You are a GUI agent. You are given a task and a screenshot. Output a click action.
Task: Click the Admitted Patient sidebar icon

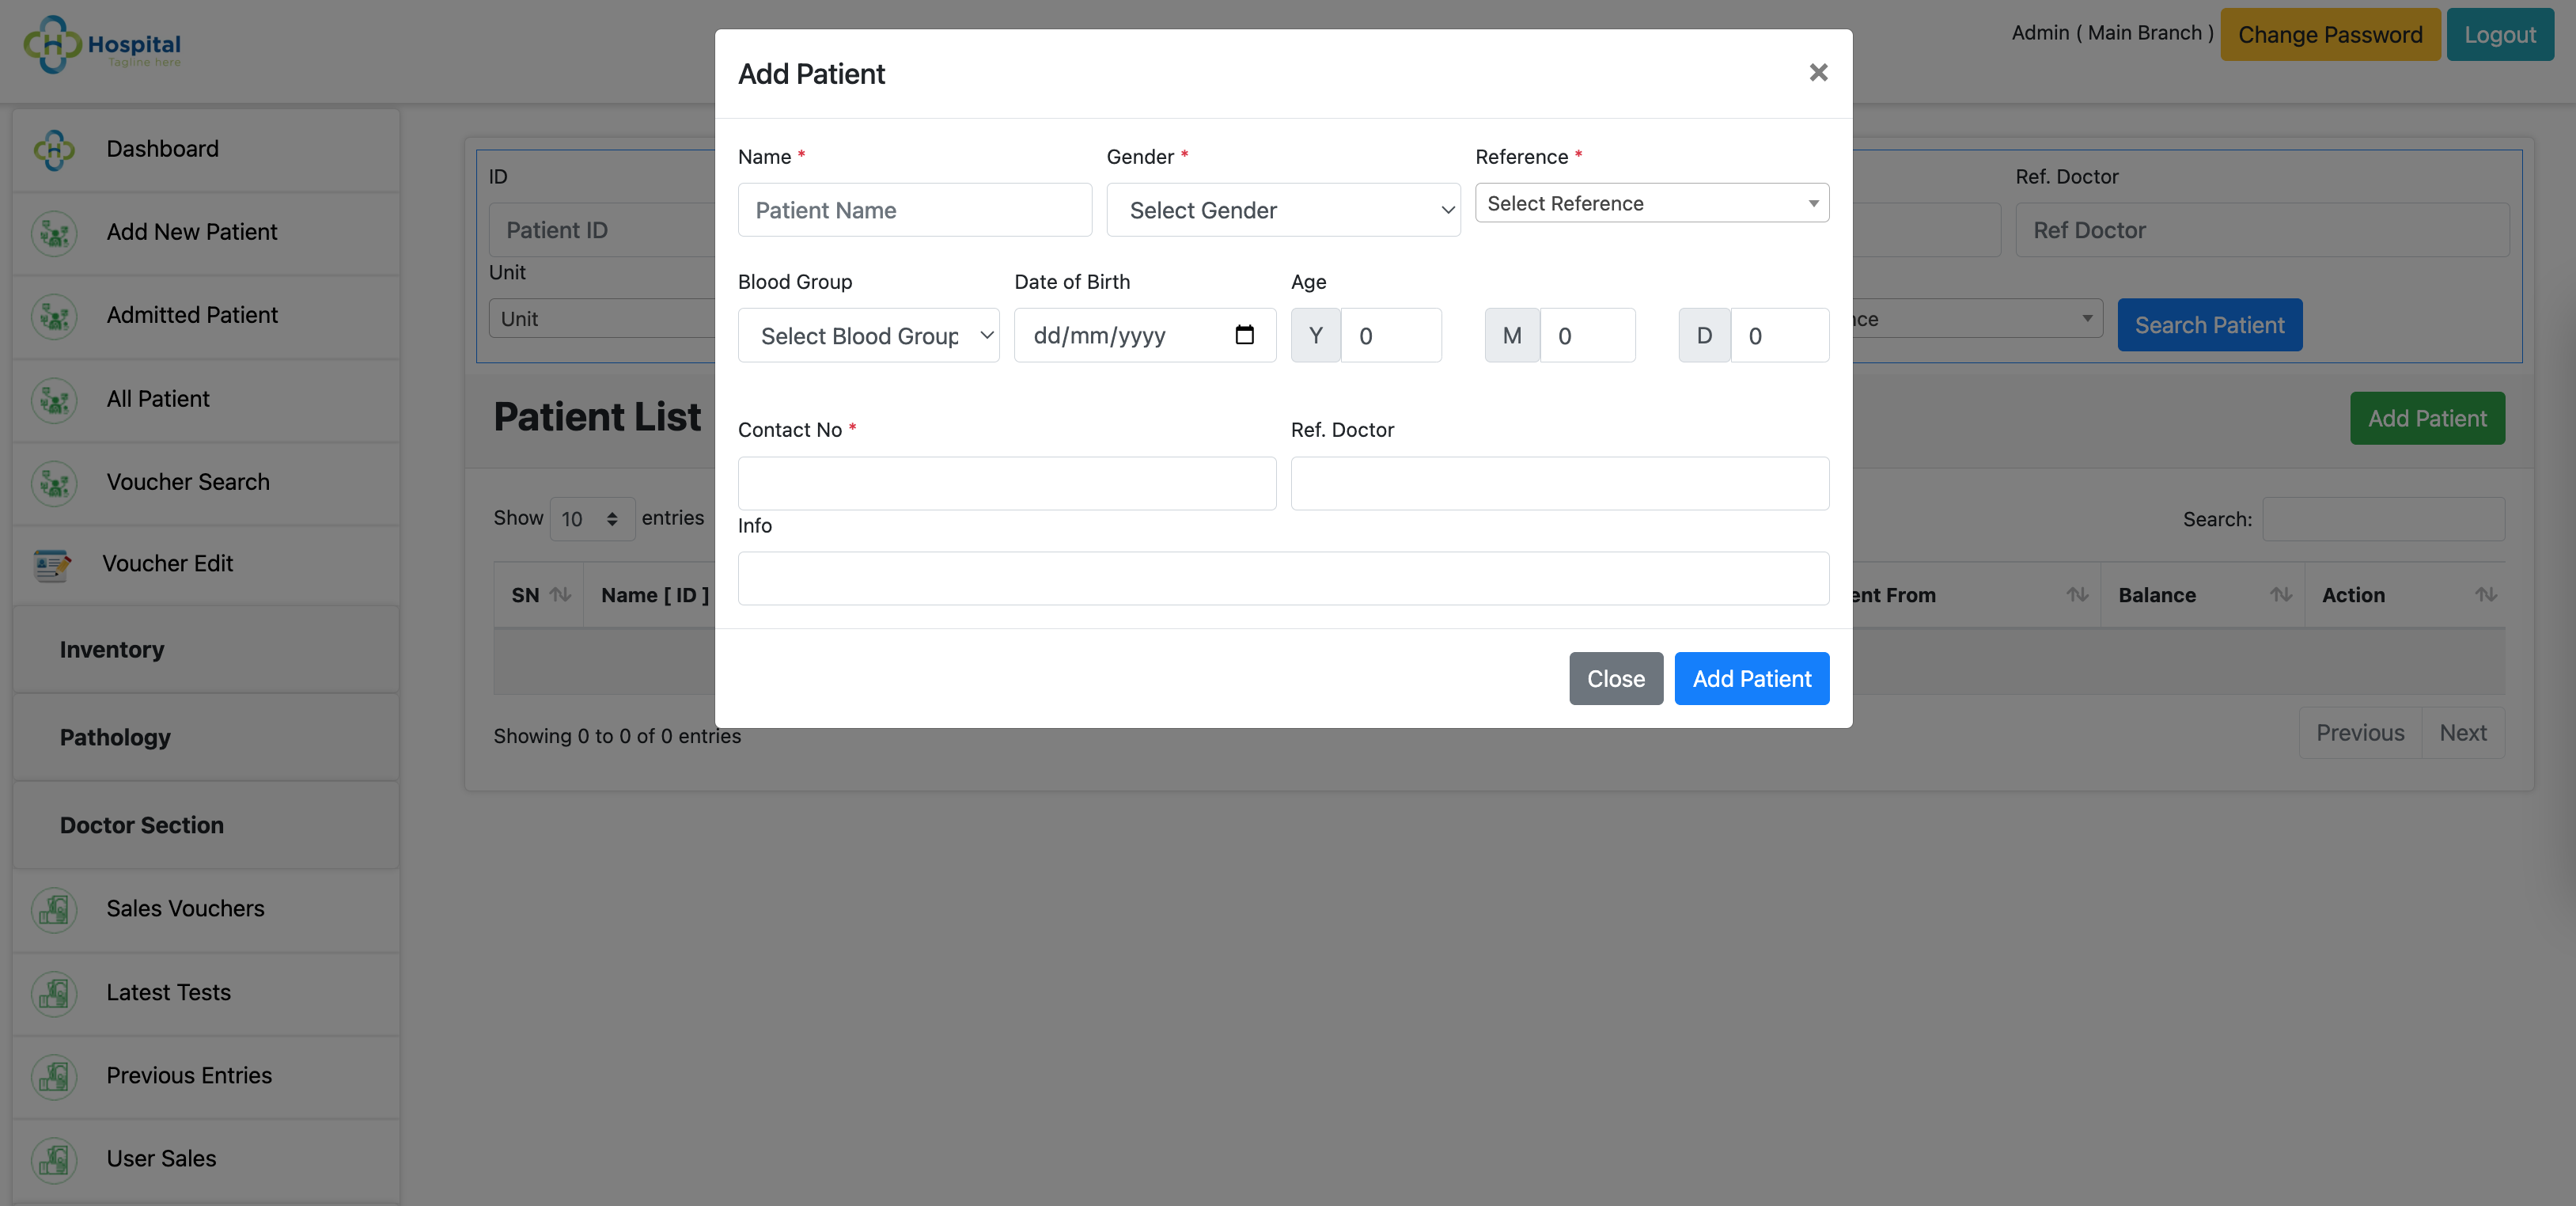[54, 316]
